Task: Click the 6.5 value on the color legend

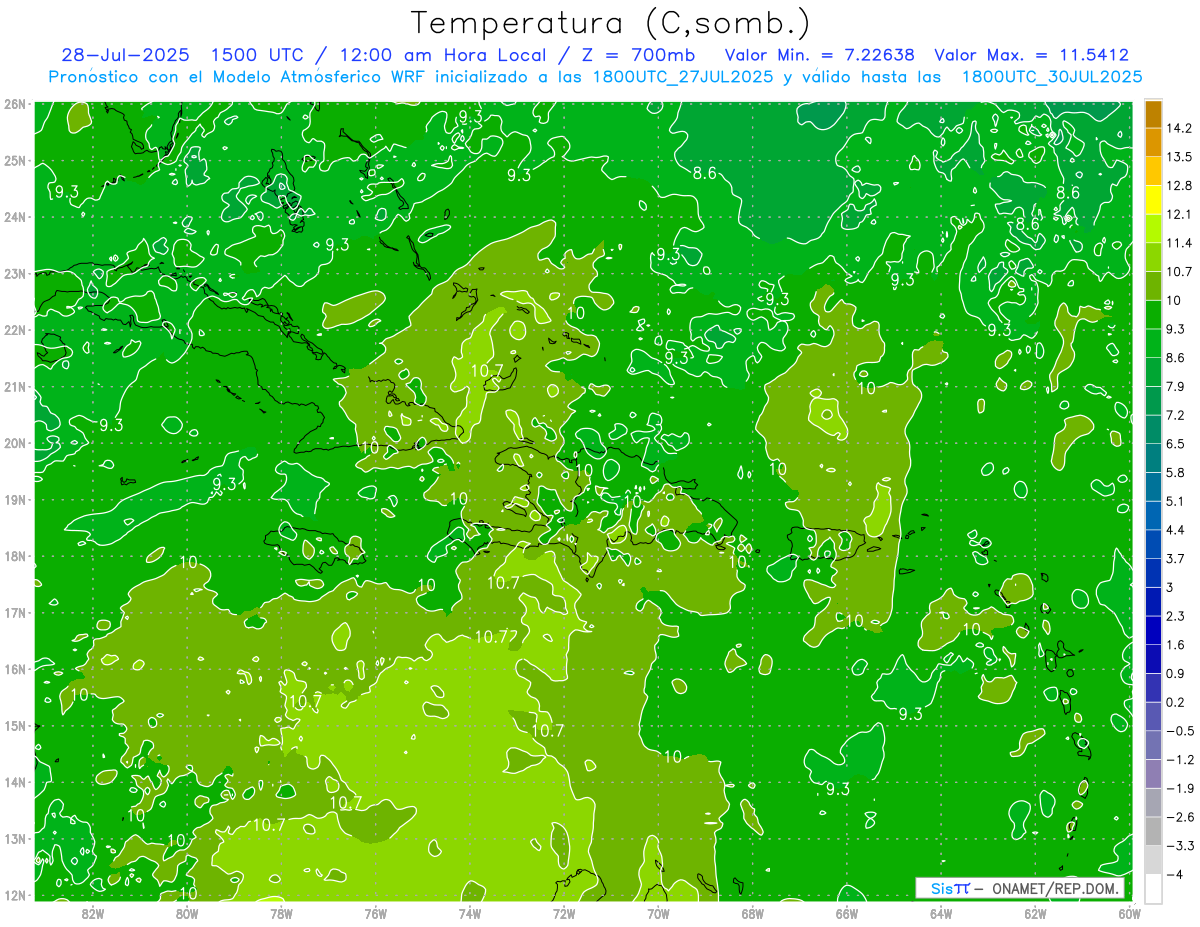Action: [x=1176, y=443]
